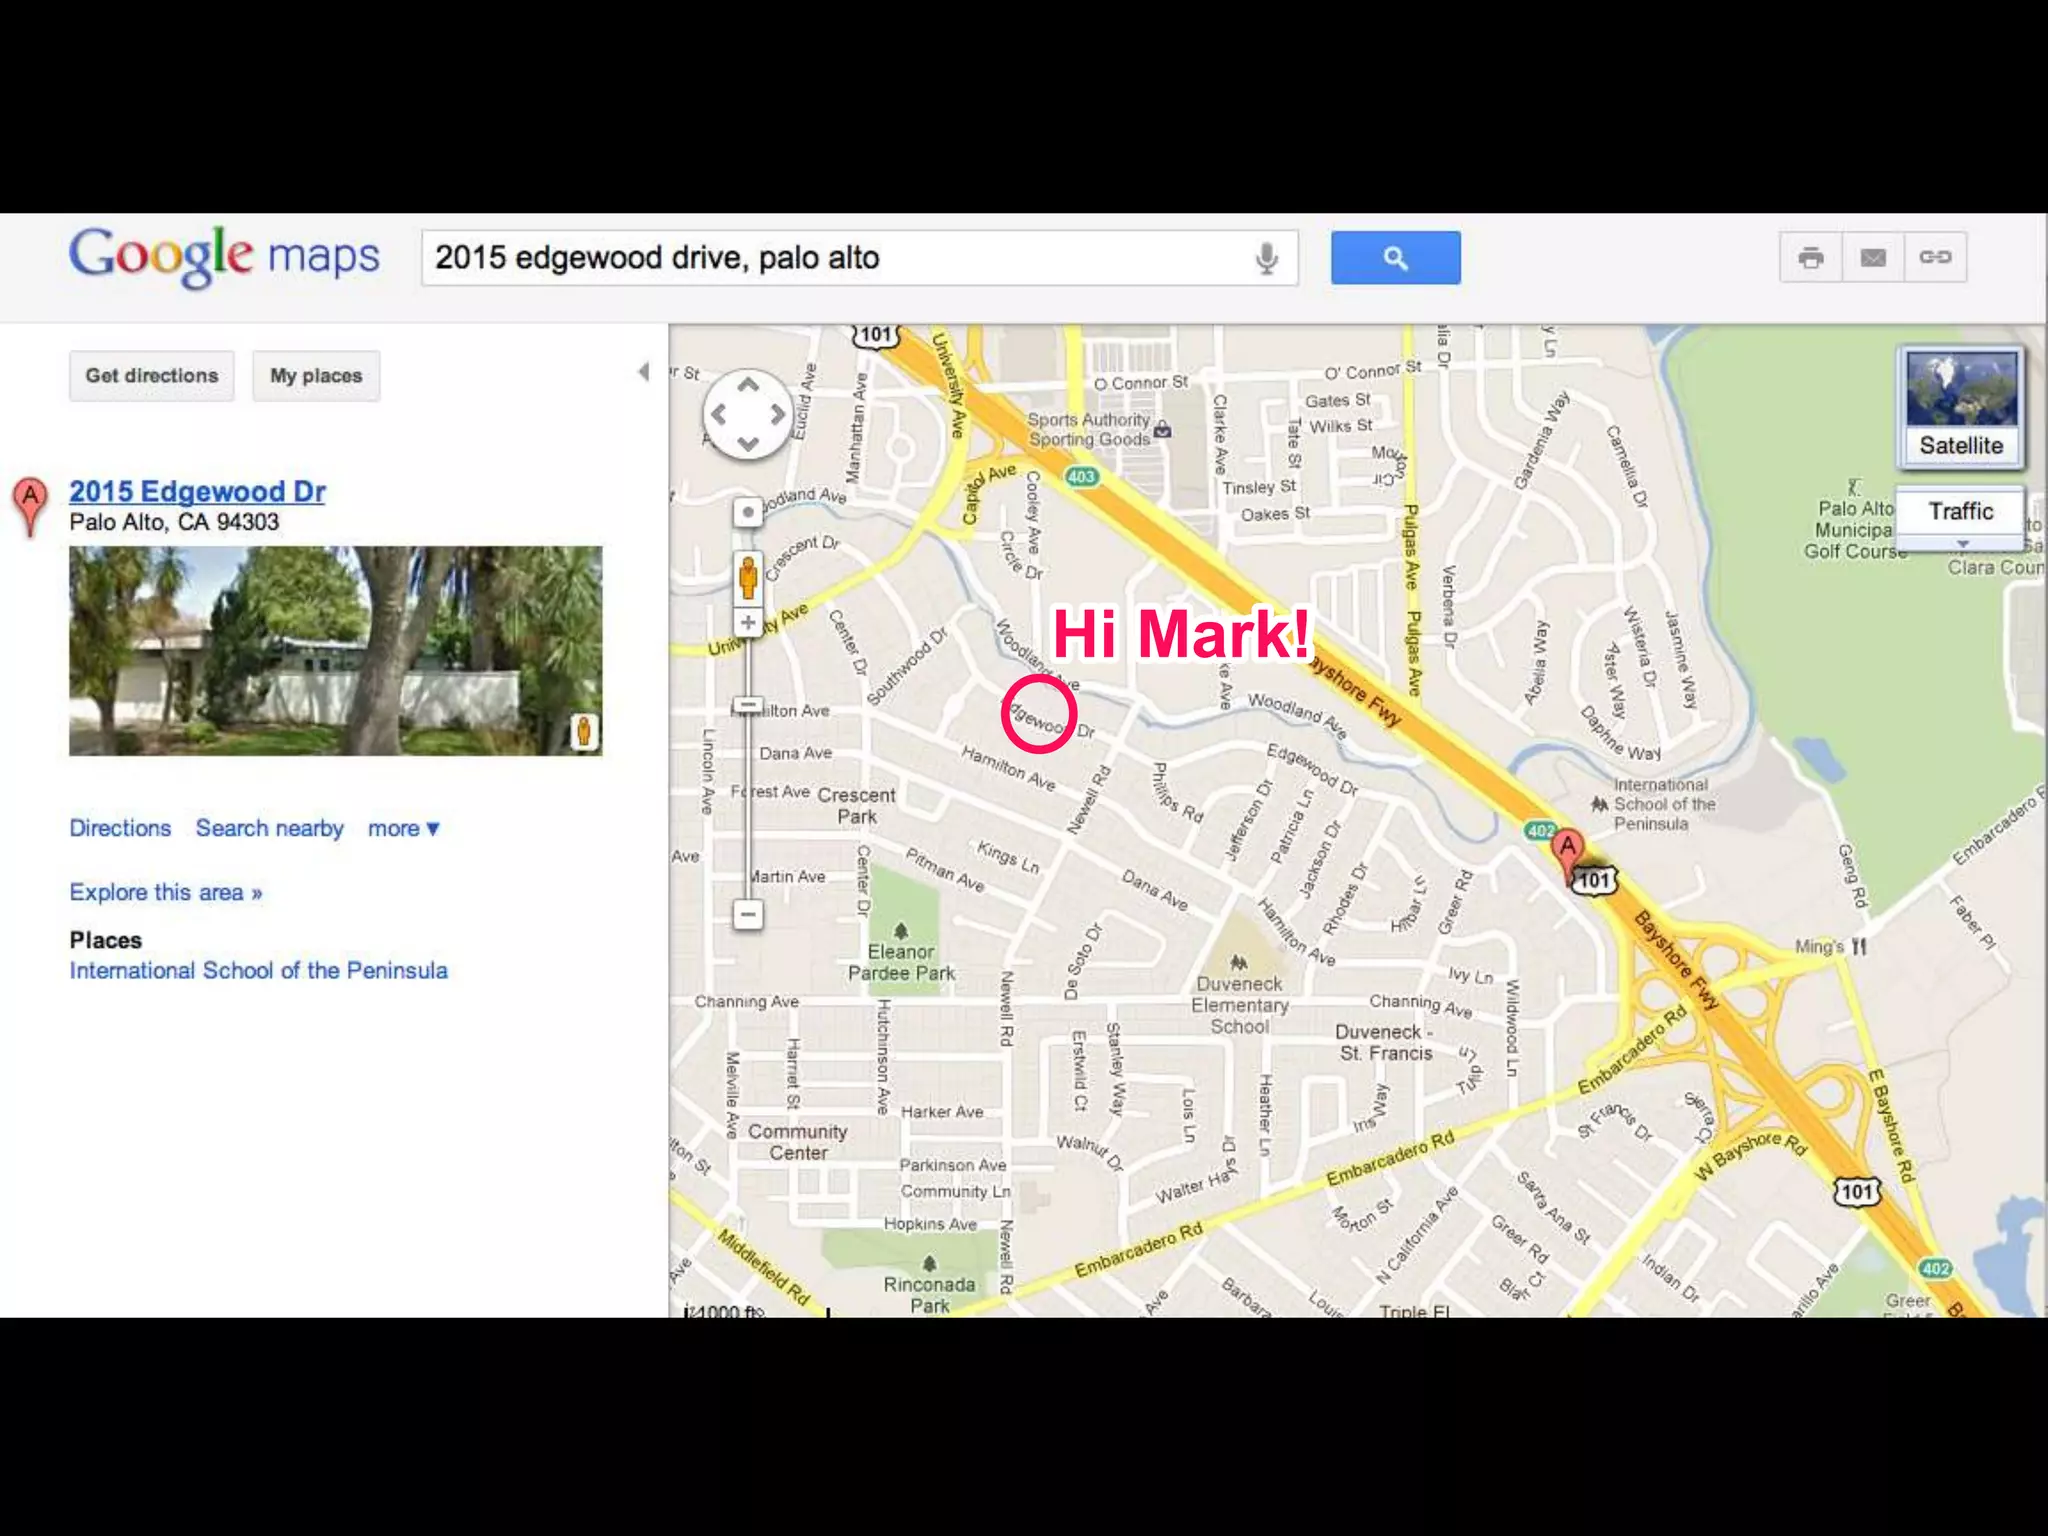
Task: Click the blue magnifier search button
Action: point(1395,258)
